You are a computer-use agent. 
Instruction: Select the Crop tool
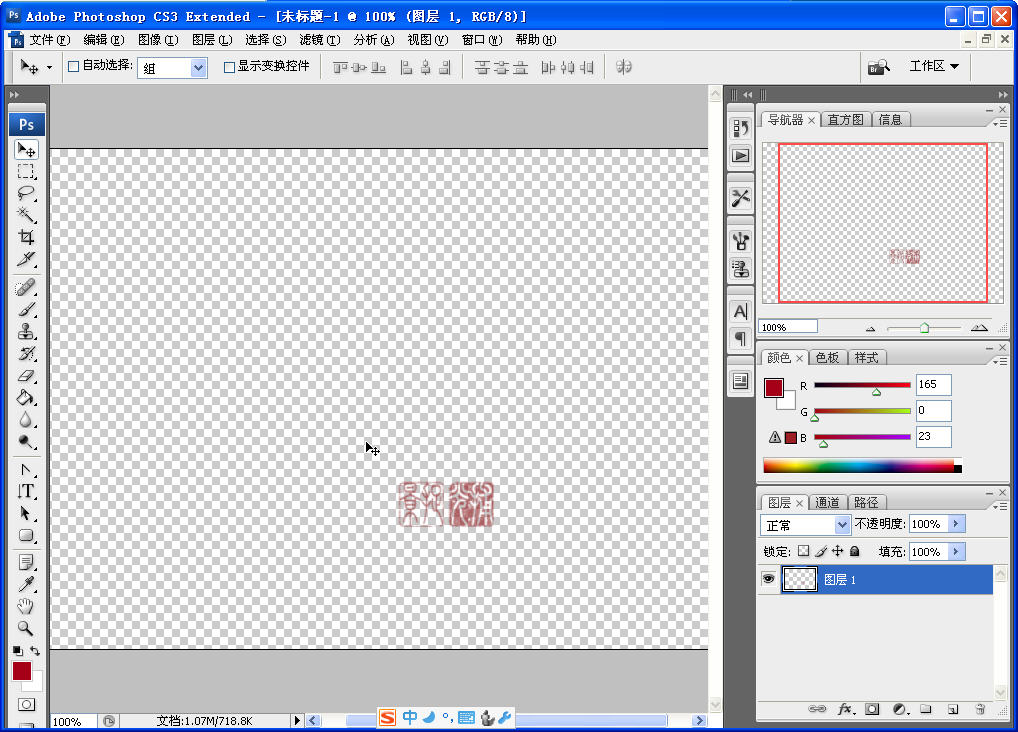tap(26, 237)
